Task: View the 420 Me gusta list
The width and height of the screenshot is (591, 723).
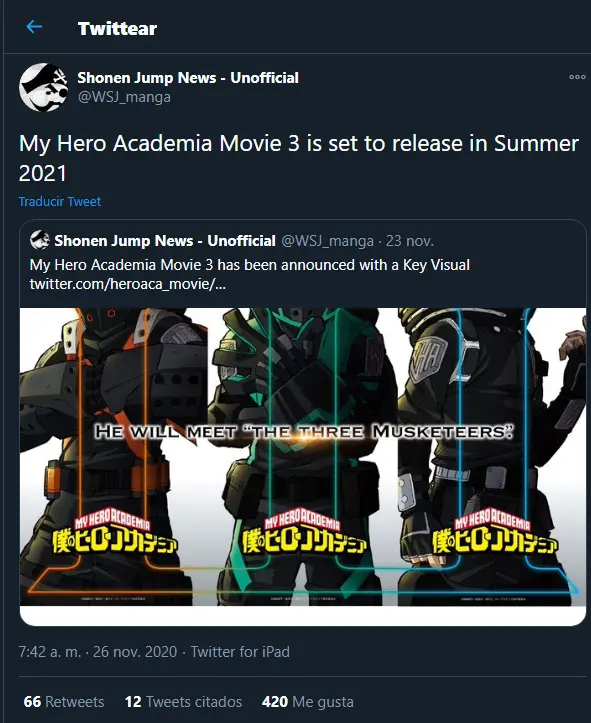Action: (x=307, y=701)
